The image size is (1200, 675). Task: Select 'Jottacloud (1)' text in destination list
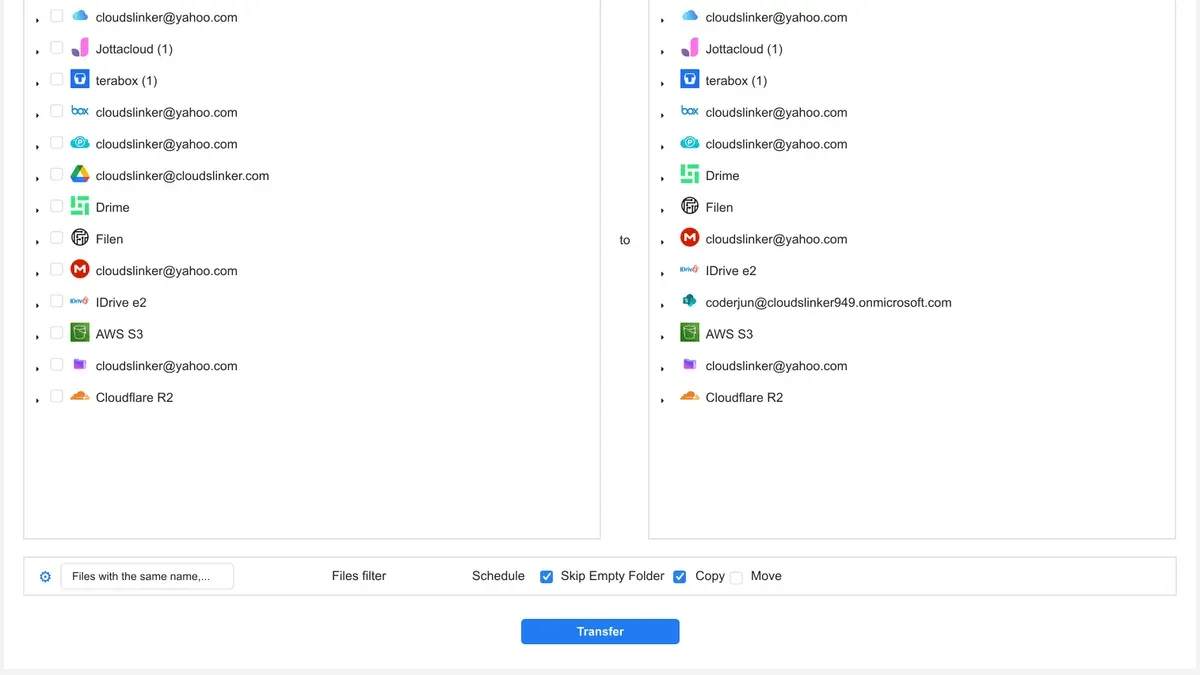(x=744, y=49)
